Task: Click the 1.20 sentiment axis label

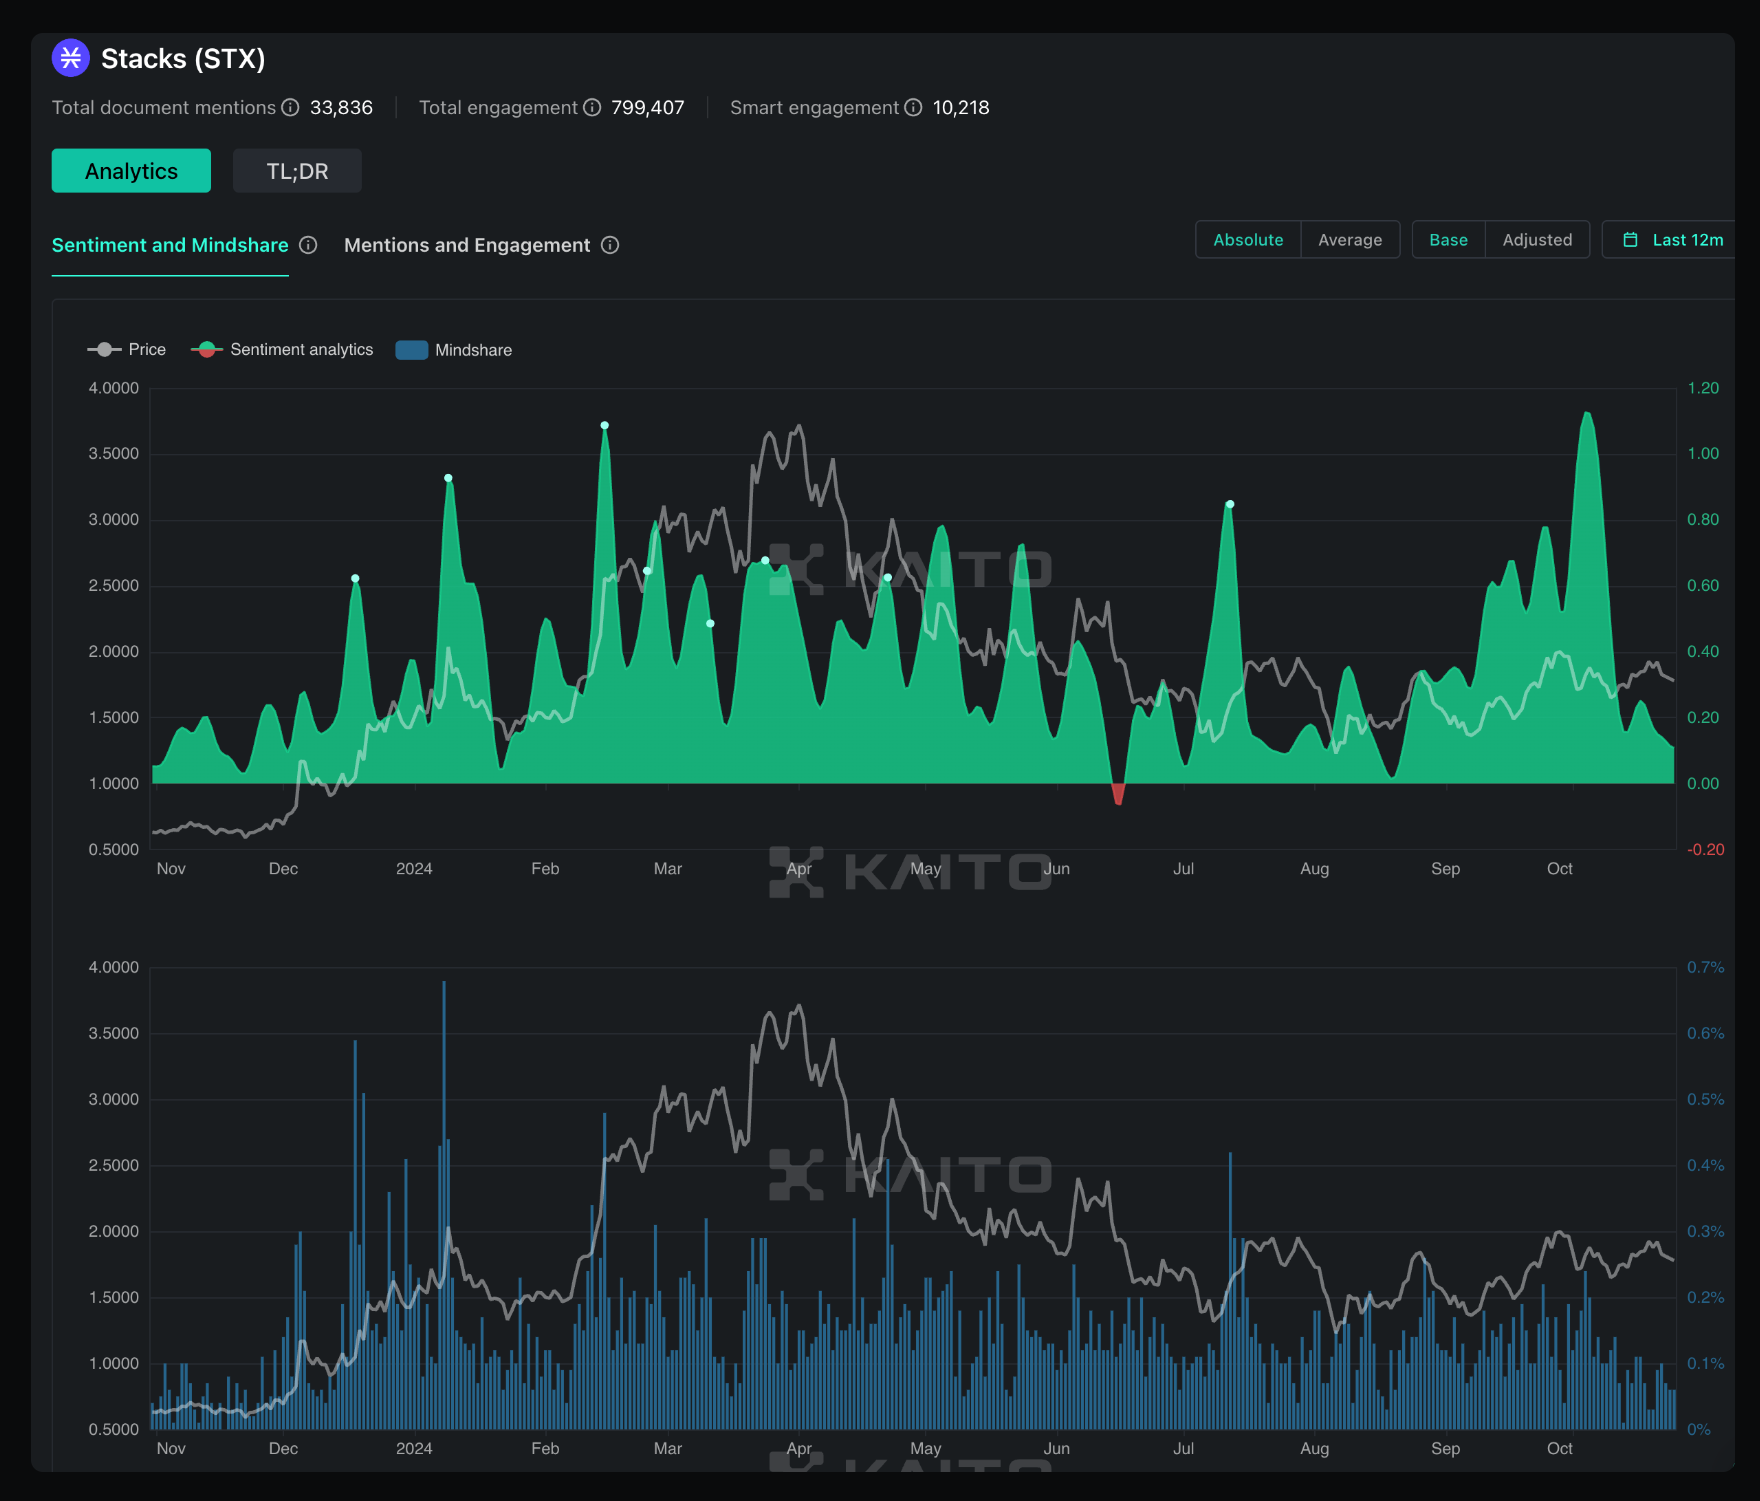Action: point(1703,388)
